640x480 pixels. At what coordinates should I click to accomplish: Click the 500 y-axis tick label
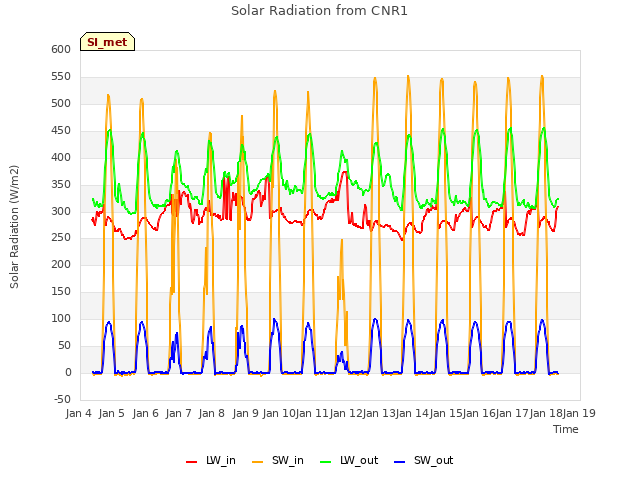coord(61,103)
